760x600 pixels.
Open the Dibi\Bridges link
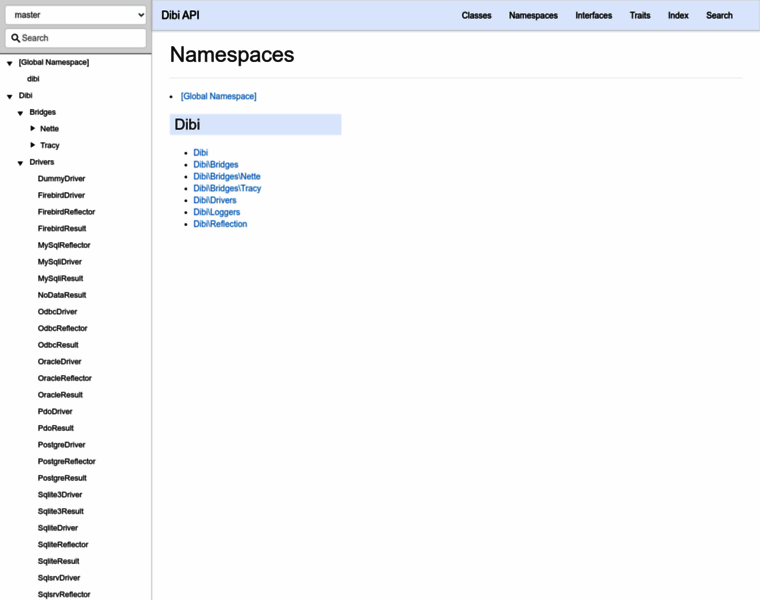216,164
